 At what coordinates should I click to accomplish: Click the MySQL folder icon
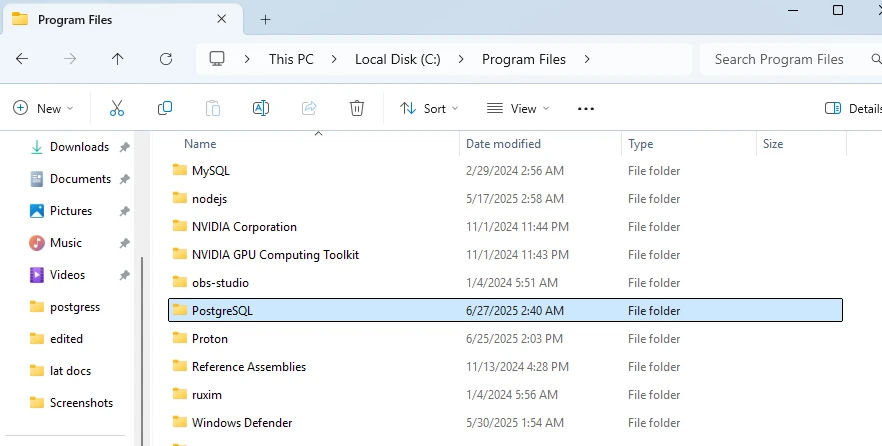tap(179, 169)
